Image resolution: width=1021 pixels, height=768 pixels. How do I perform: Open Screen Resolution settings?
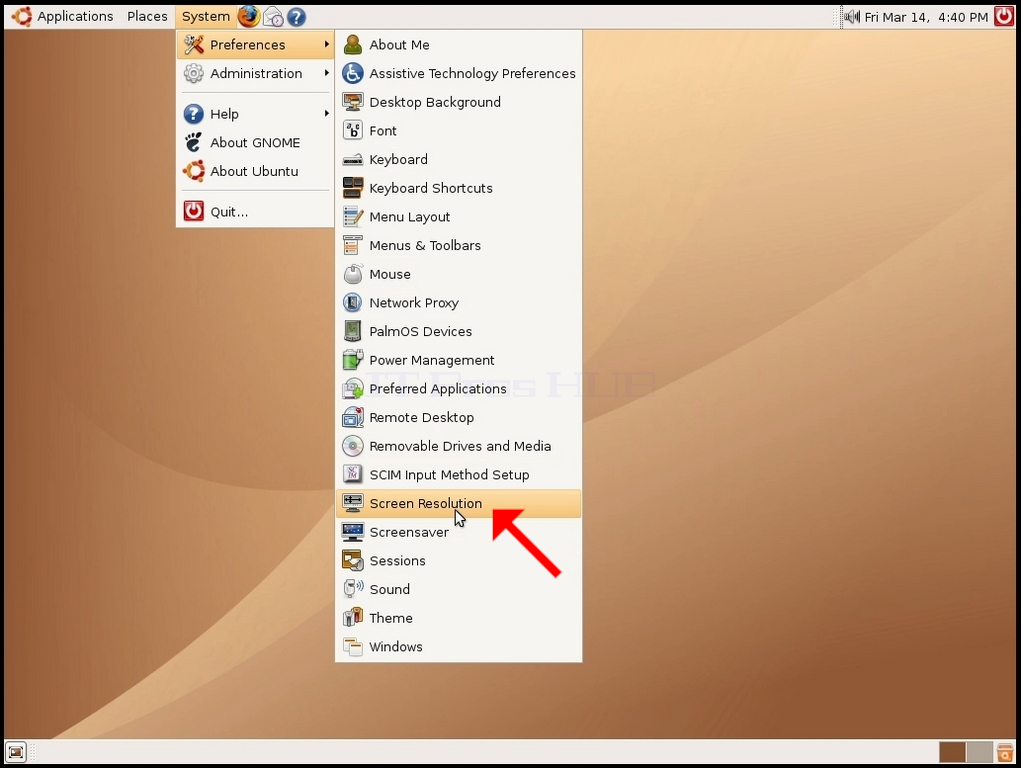[x=458, y=504]
